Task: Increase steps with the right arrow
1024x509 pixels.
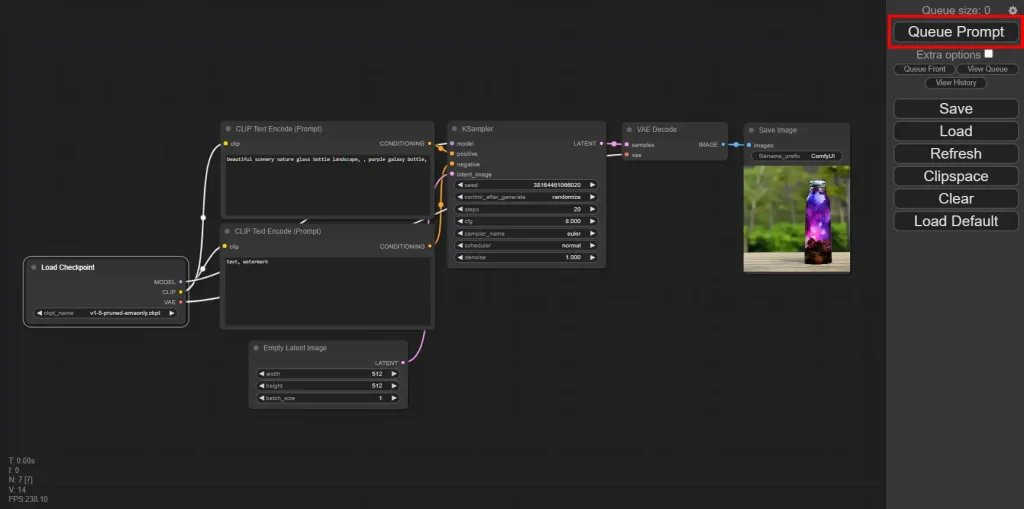Action: [x=593, y=209]
